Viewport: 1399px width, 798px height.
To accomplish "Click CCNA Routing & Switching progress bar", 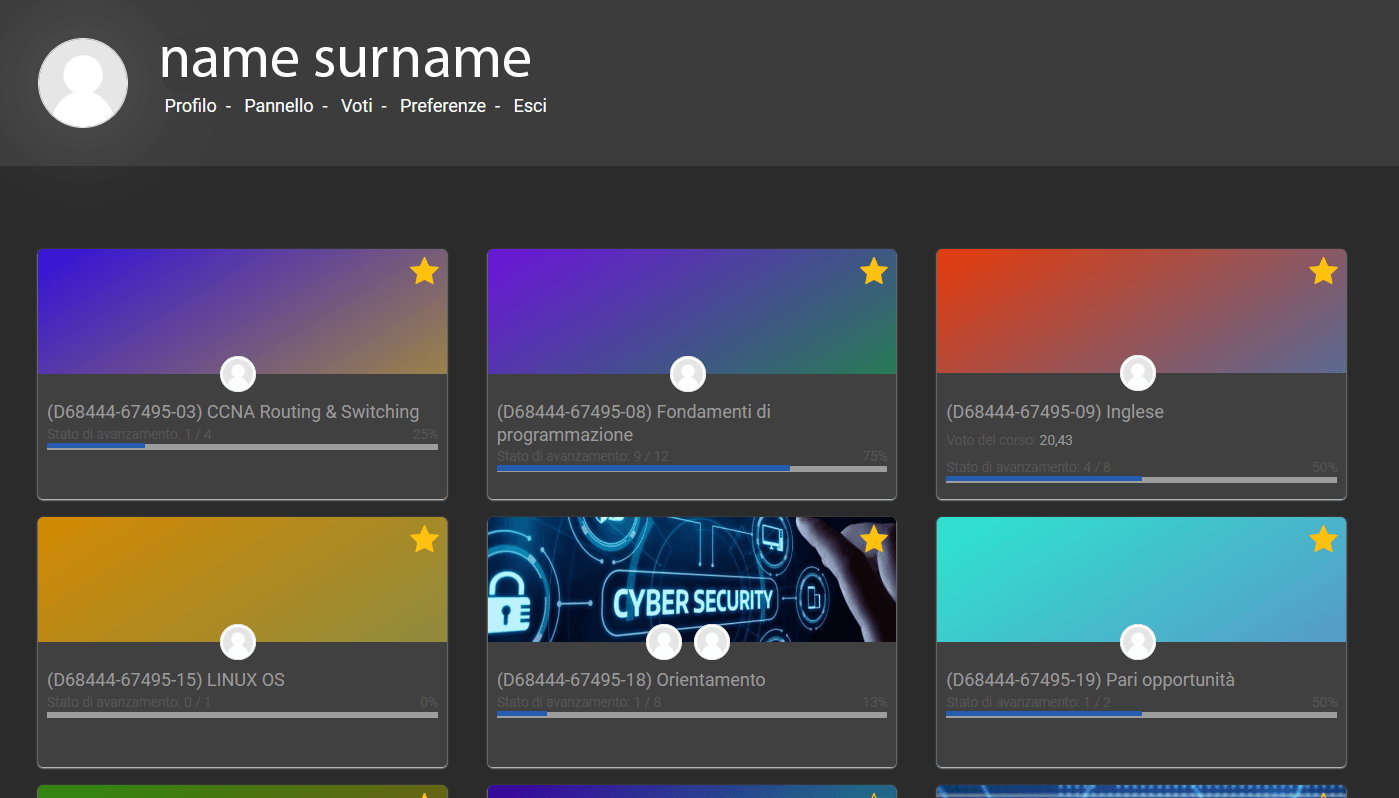I will click(242, 447).
